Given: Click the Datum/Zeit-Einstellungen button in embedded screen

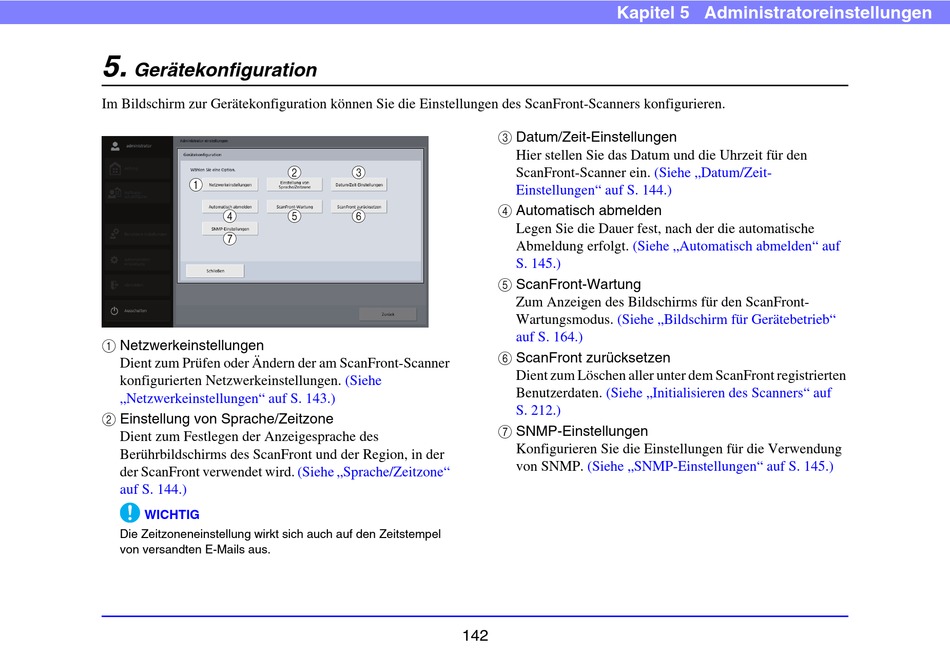Looking at the screenshot, I should coord(359,184).
